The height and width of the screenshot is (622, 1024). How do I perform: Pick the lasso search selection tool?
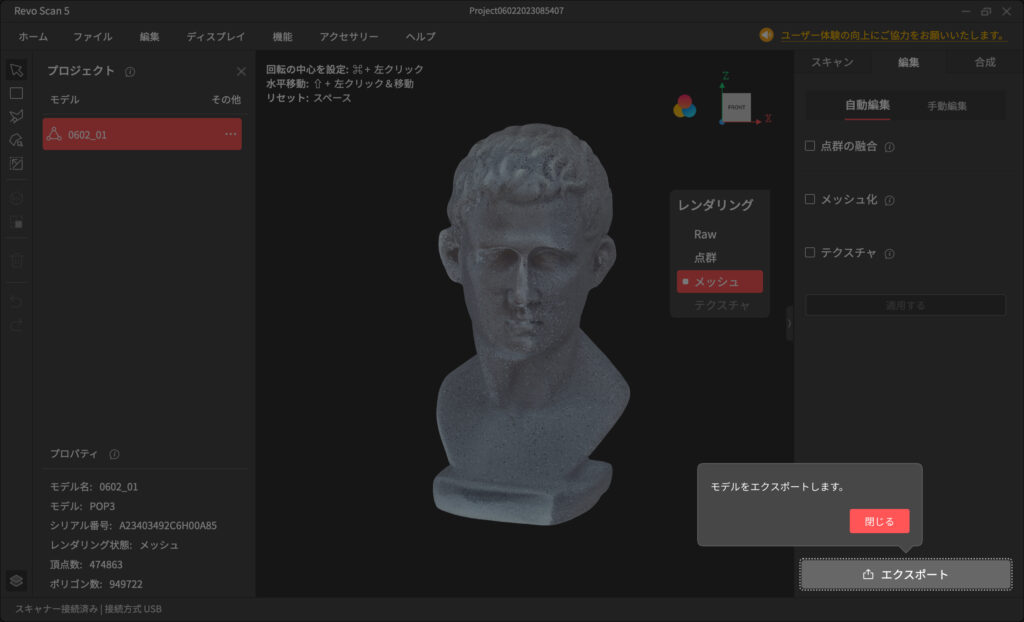tap(16, 140)
